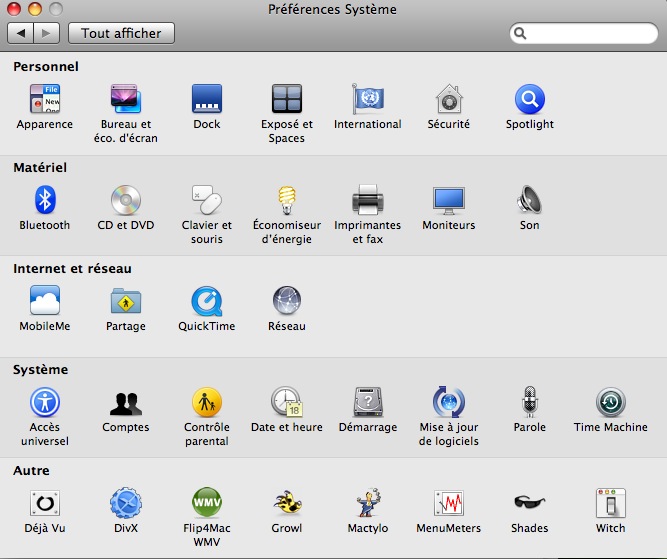Open the Dock preferences
Image resolution: width=667 pixels, height=559 pixels.
[207, 100]
